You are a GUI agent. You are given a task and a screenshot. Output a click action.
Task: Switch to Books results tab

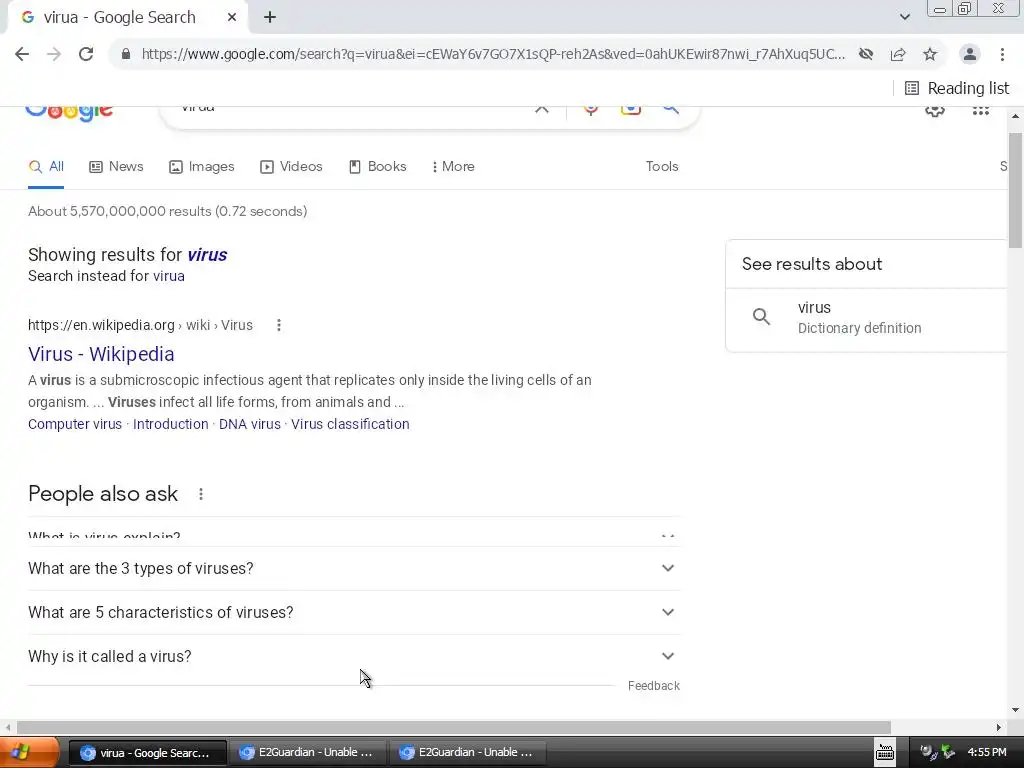click(377, 167)
